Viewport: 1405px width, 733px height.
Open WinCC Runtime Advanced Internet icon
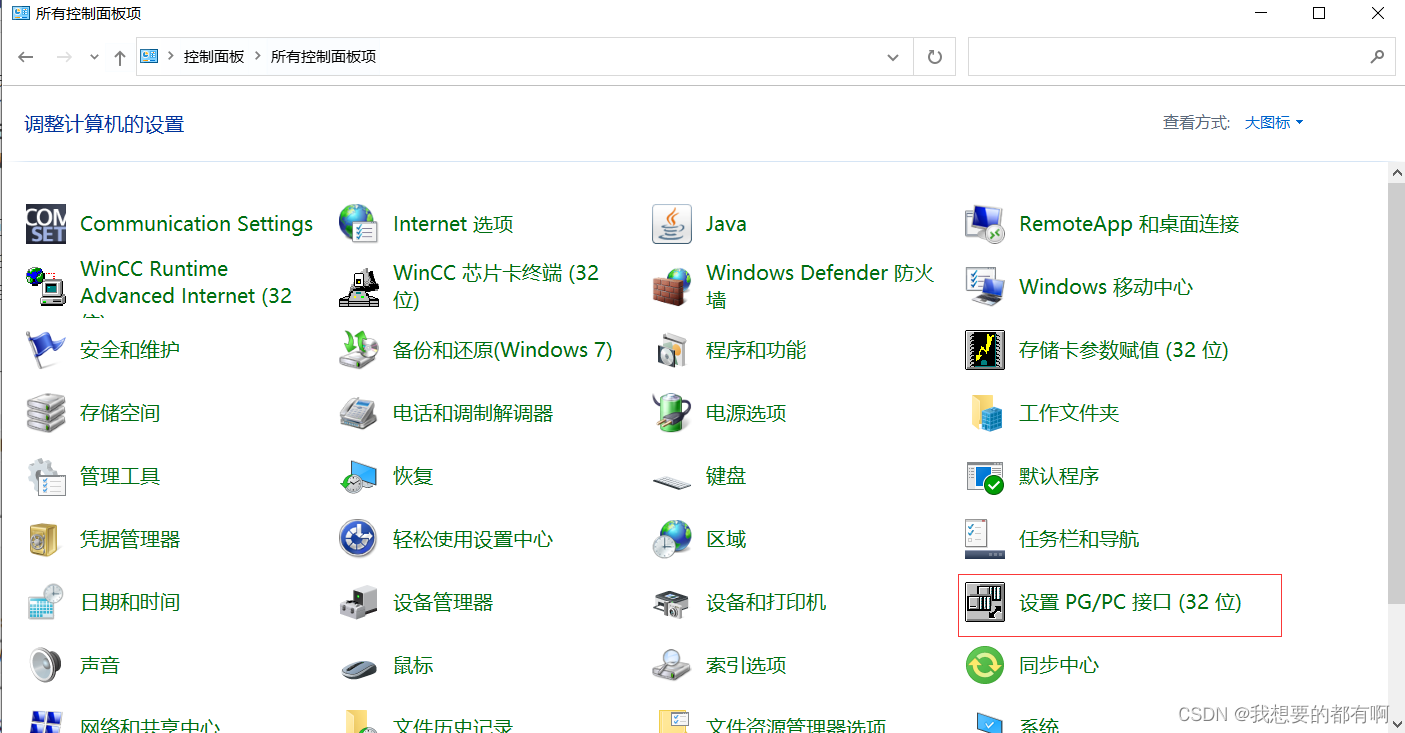point(46,287)
